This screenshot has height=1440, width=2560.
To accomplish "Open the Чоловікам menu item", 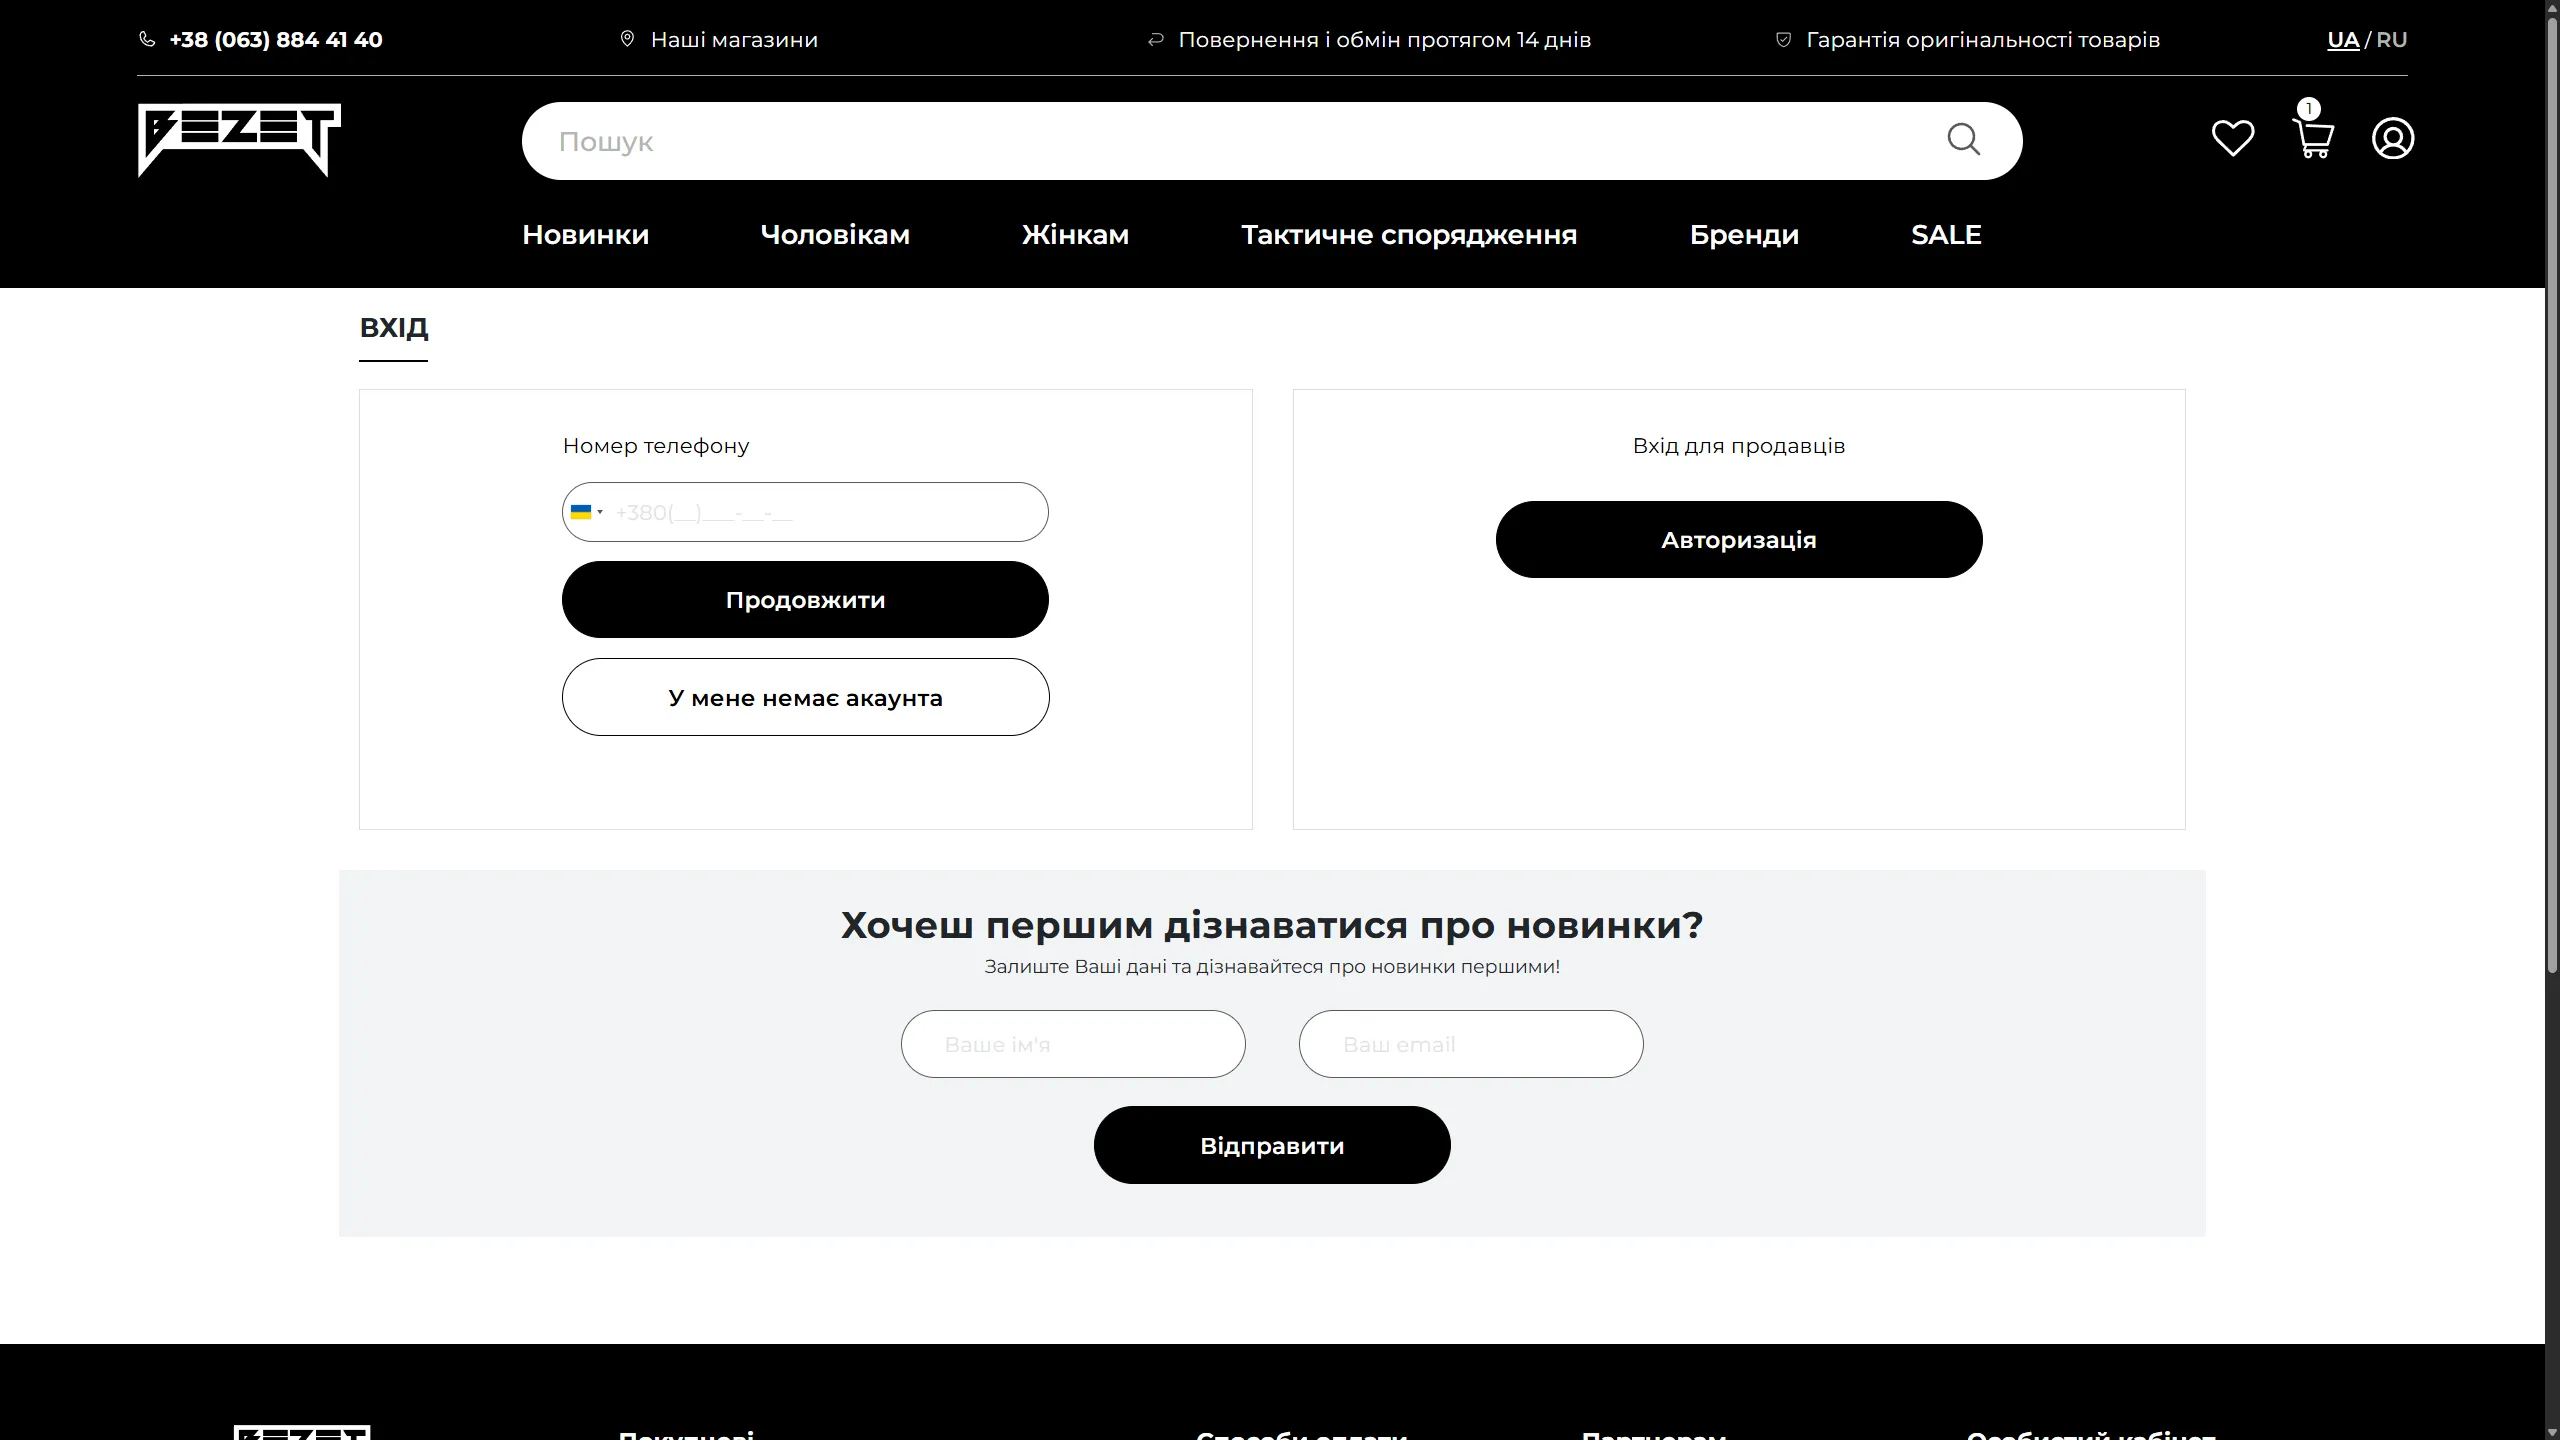I will click(x=835, y=235).
